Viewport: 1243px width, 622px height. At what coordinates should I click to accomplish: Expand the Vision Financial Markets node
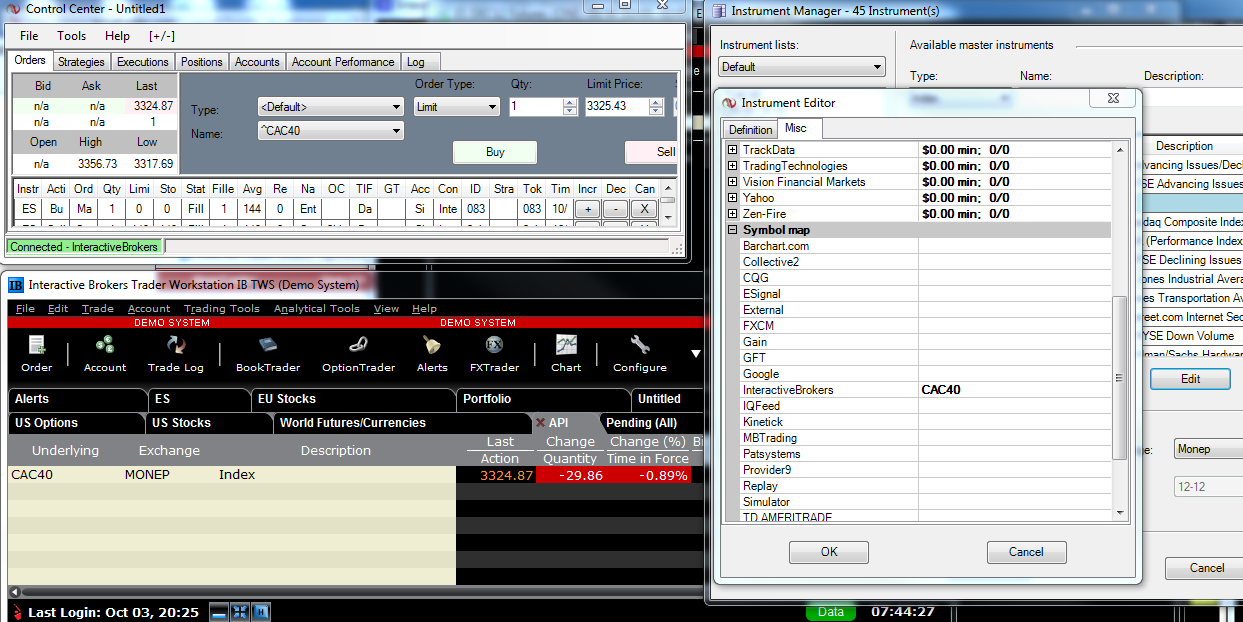[733, 182]
